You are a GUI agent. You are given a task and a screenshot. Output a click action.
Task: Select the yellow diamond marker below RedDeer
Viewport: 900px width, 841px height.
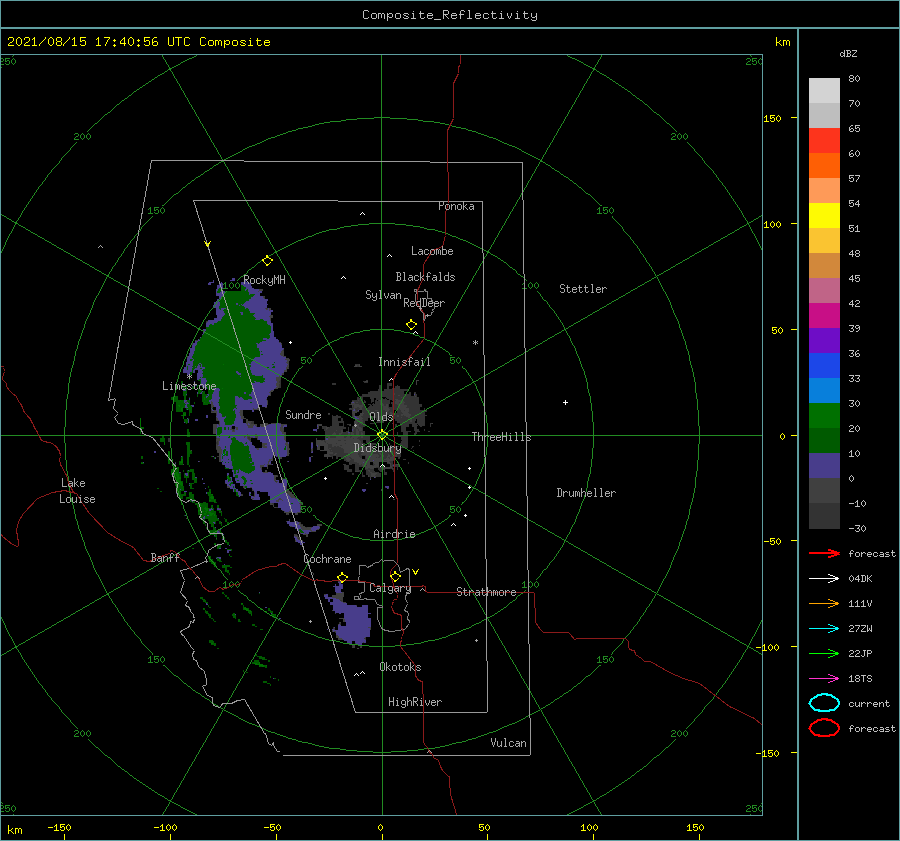[x=411, y=325]
